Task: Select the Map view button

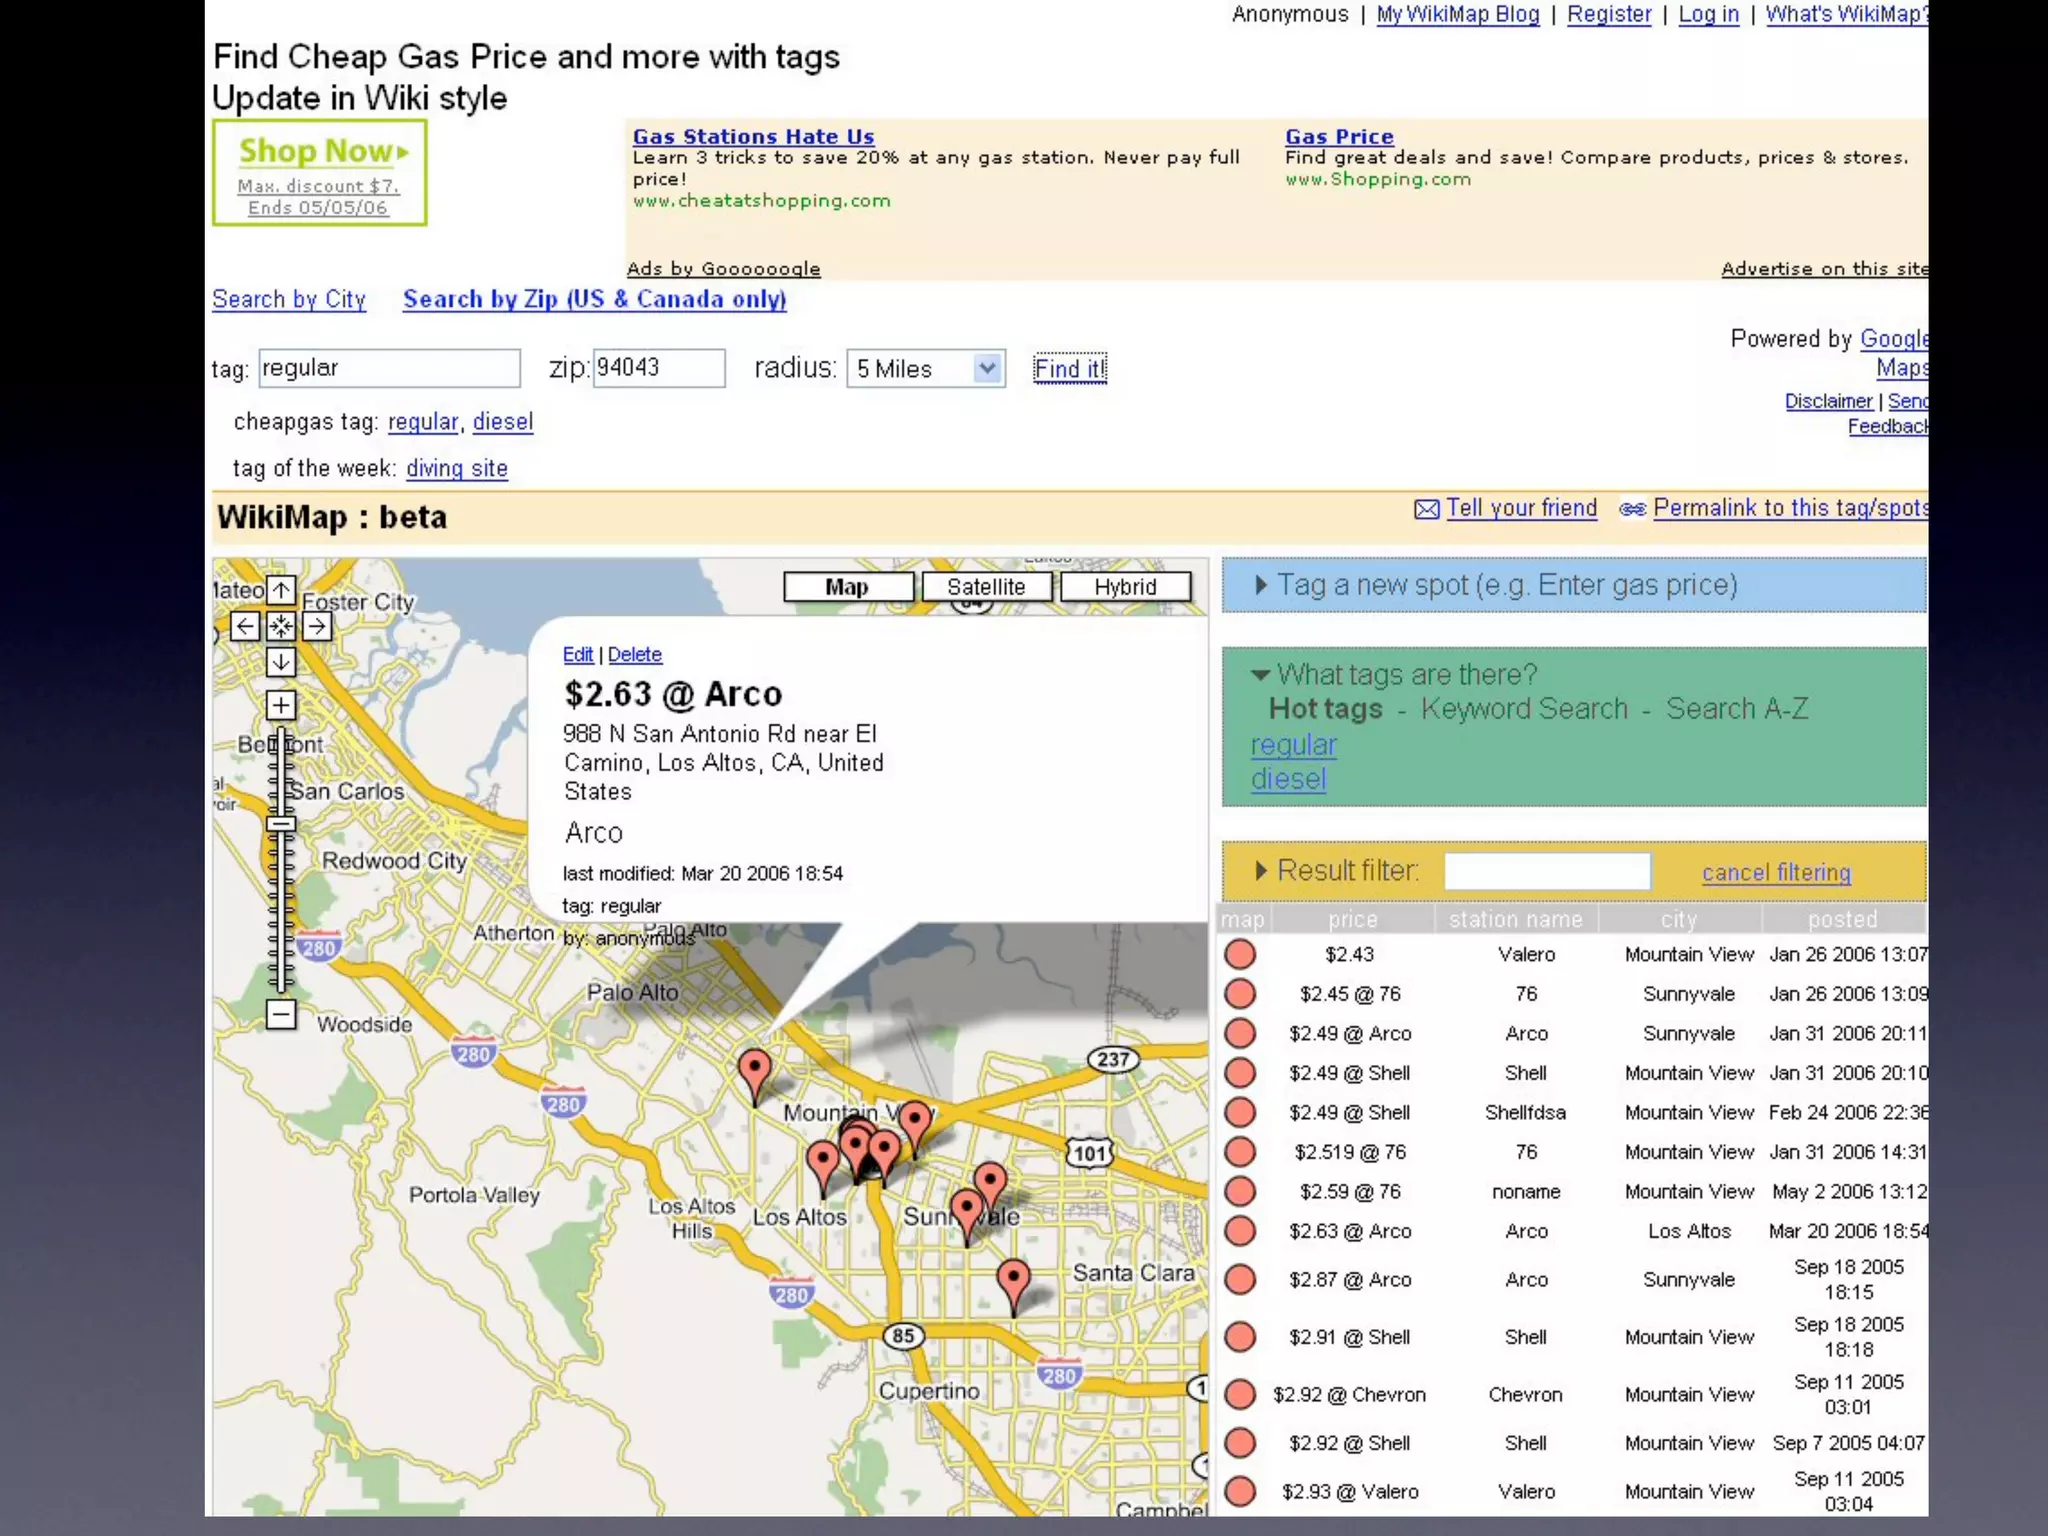Action: tap(847, 587)
